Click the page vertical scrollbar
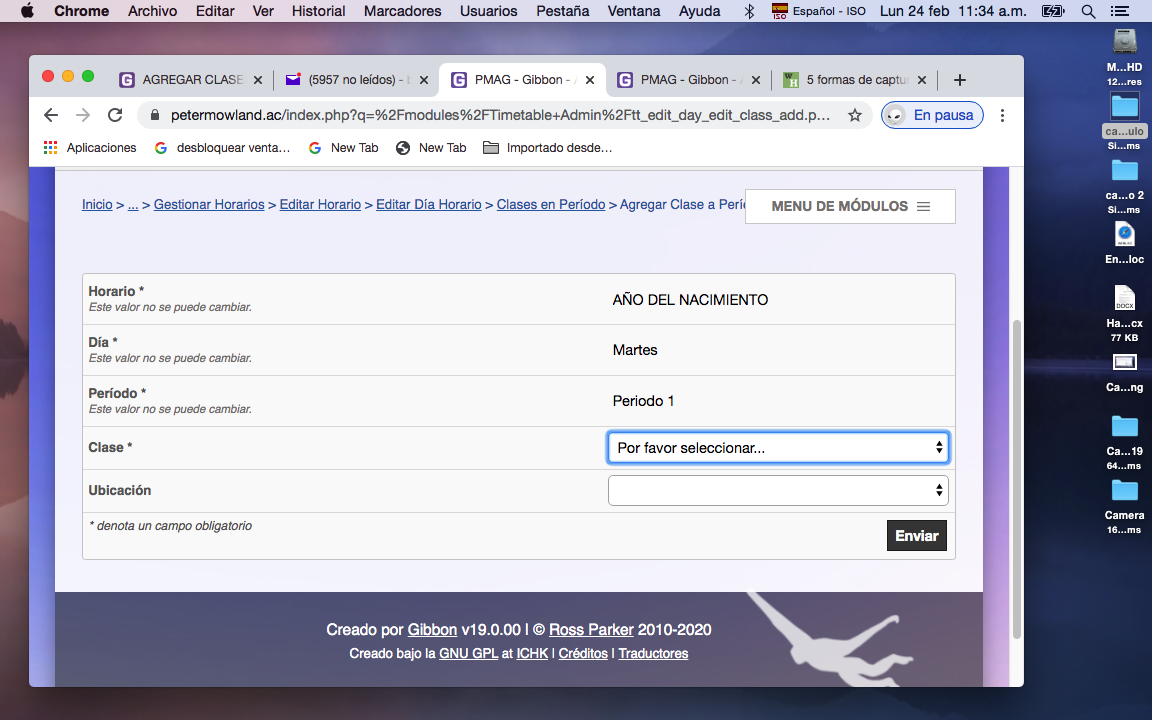This screenshot has width=1152, height=720. [x=1017, y=478]
